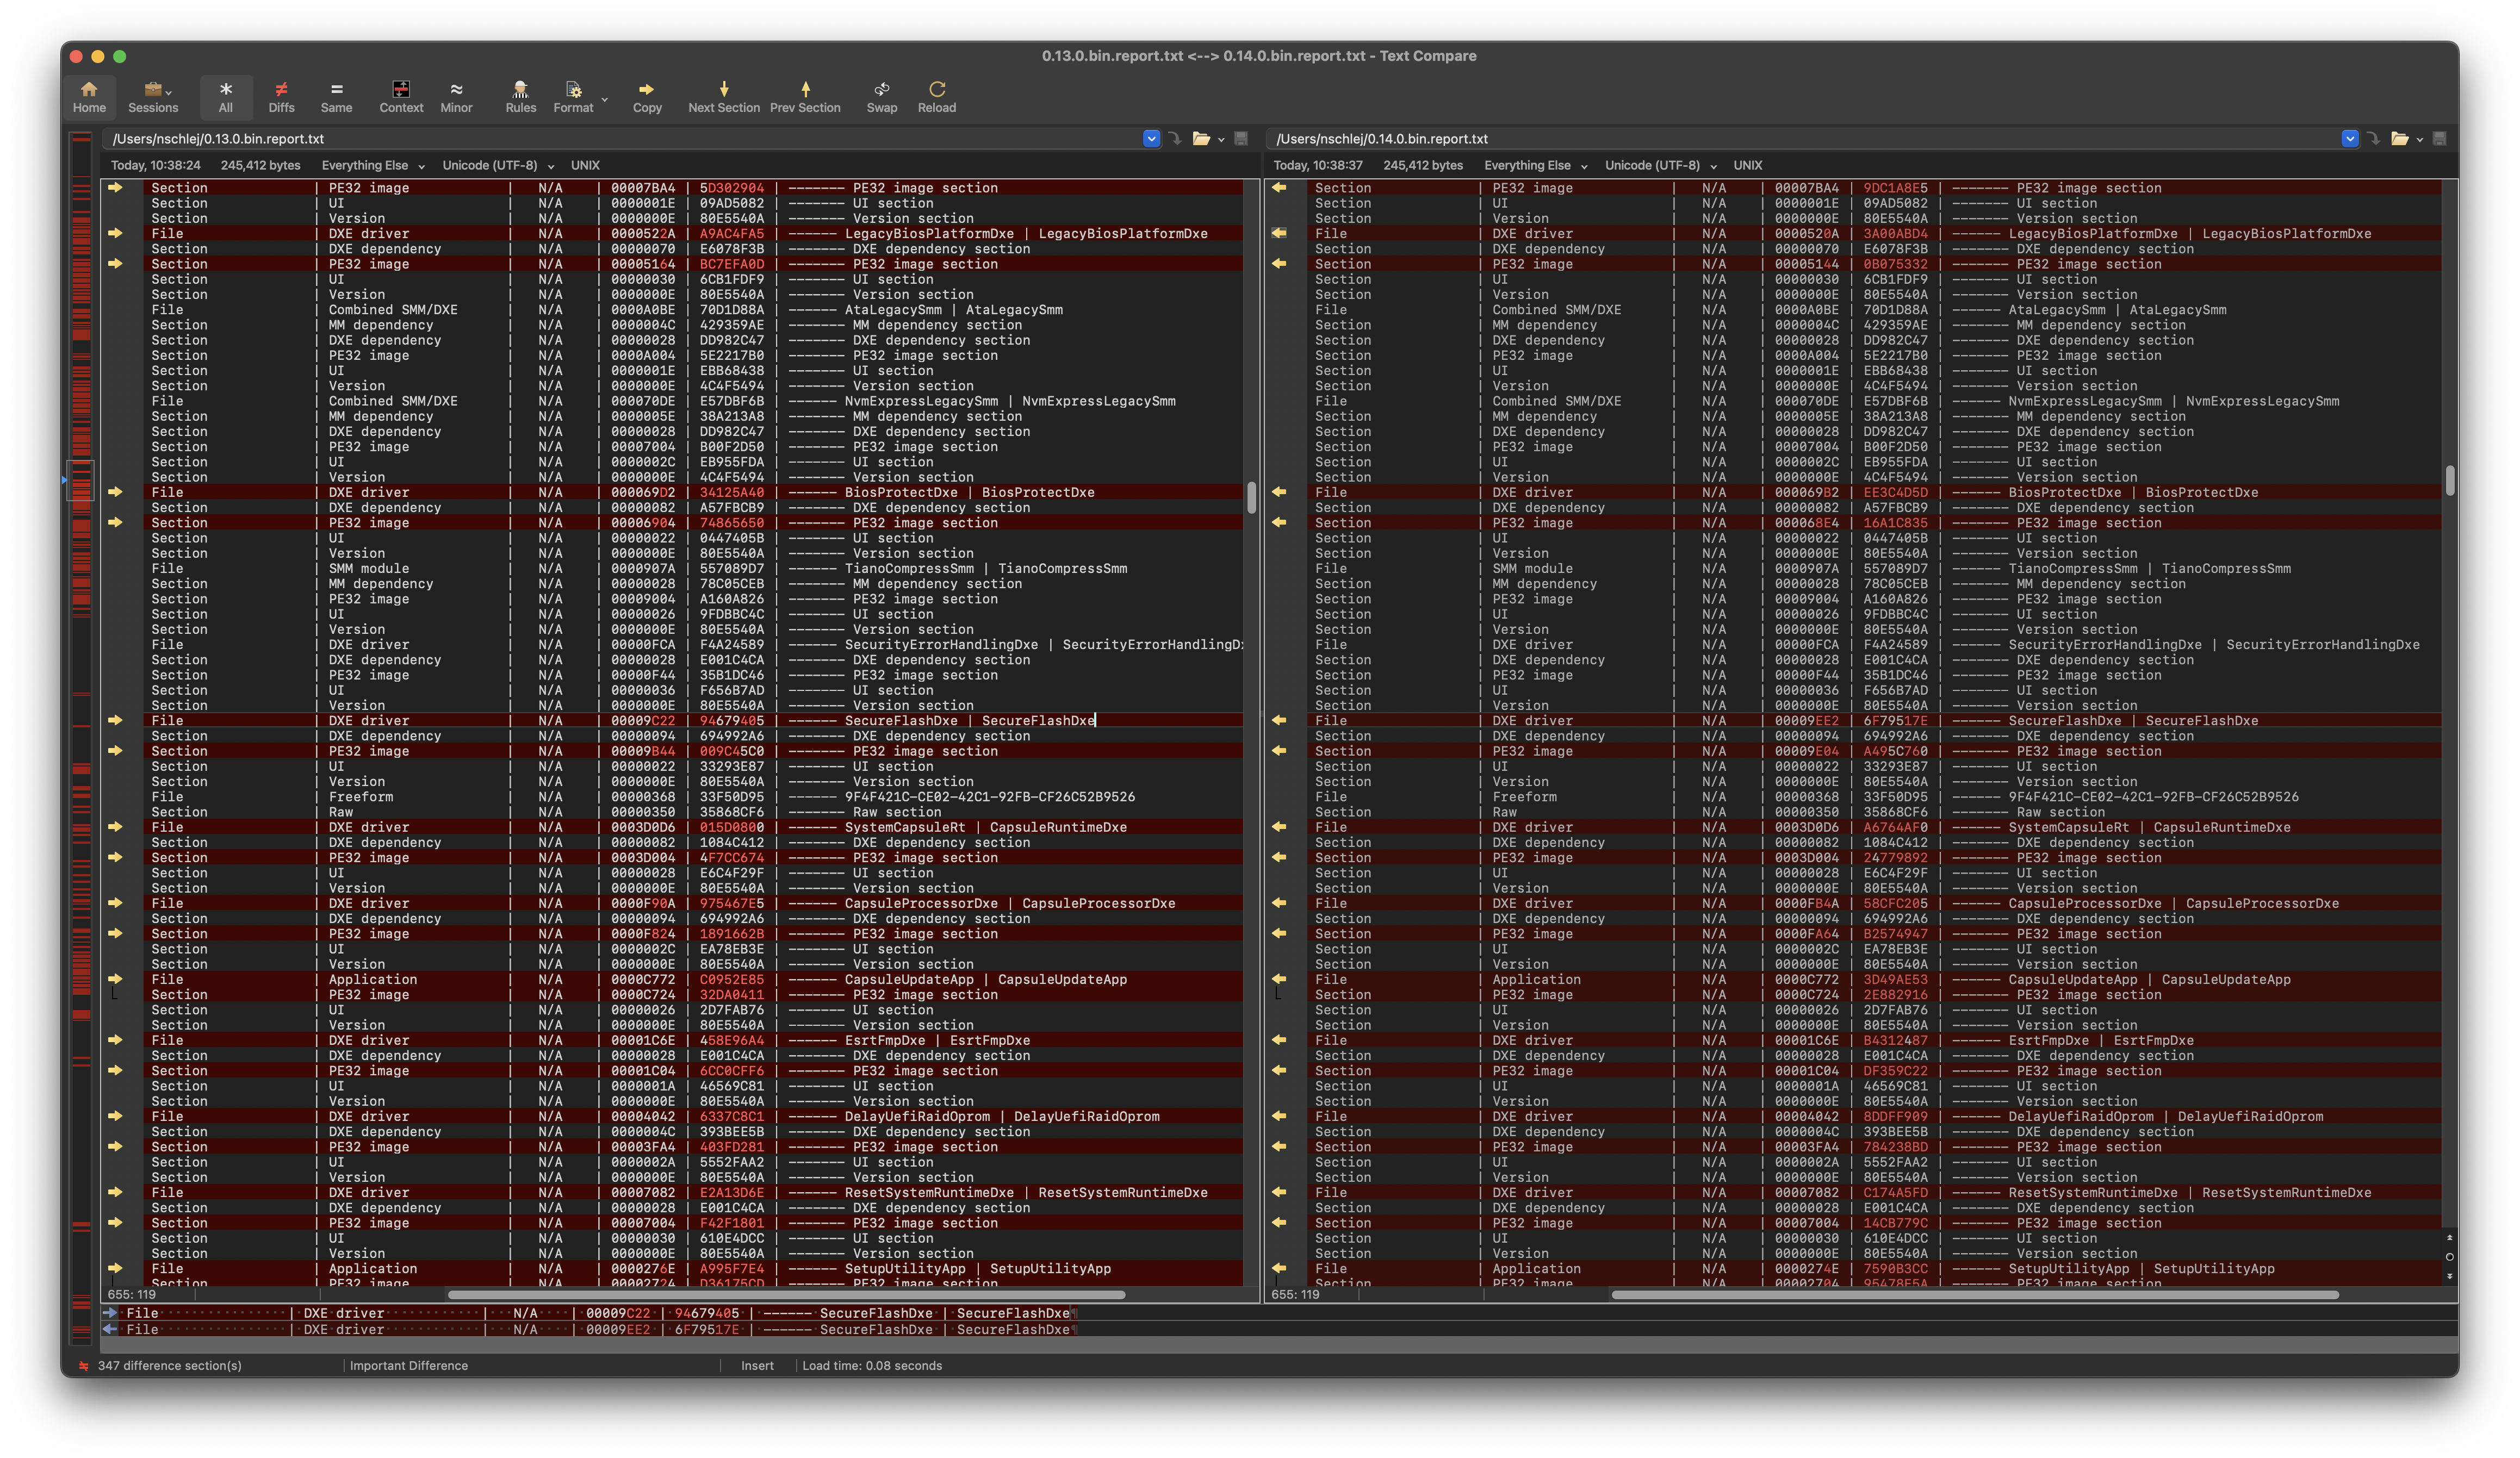
Task: Open right pane Everything Else format dropdown
Action: (x=1535, y=165)
